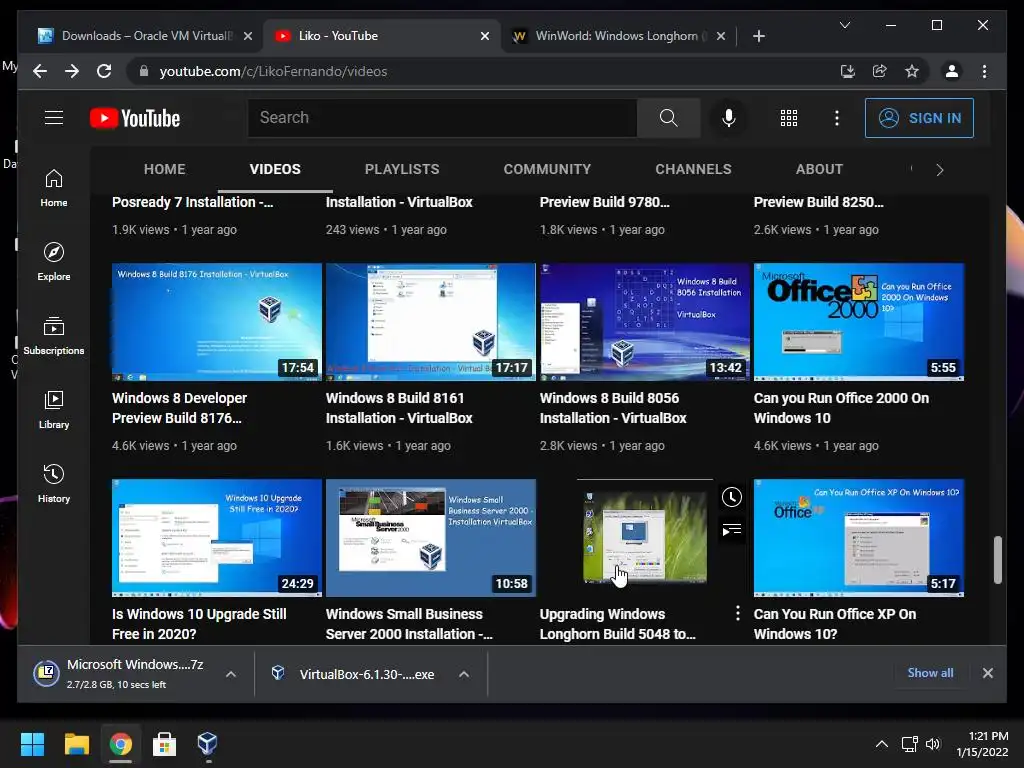Click the SIGN IN button

919,118
